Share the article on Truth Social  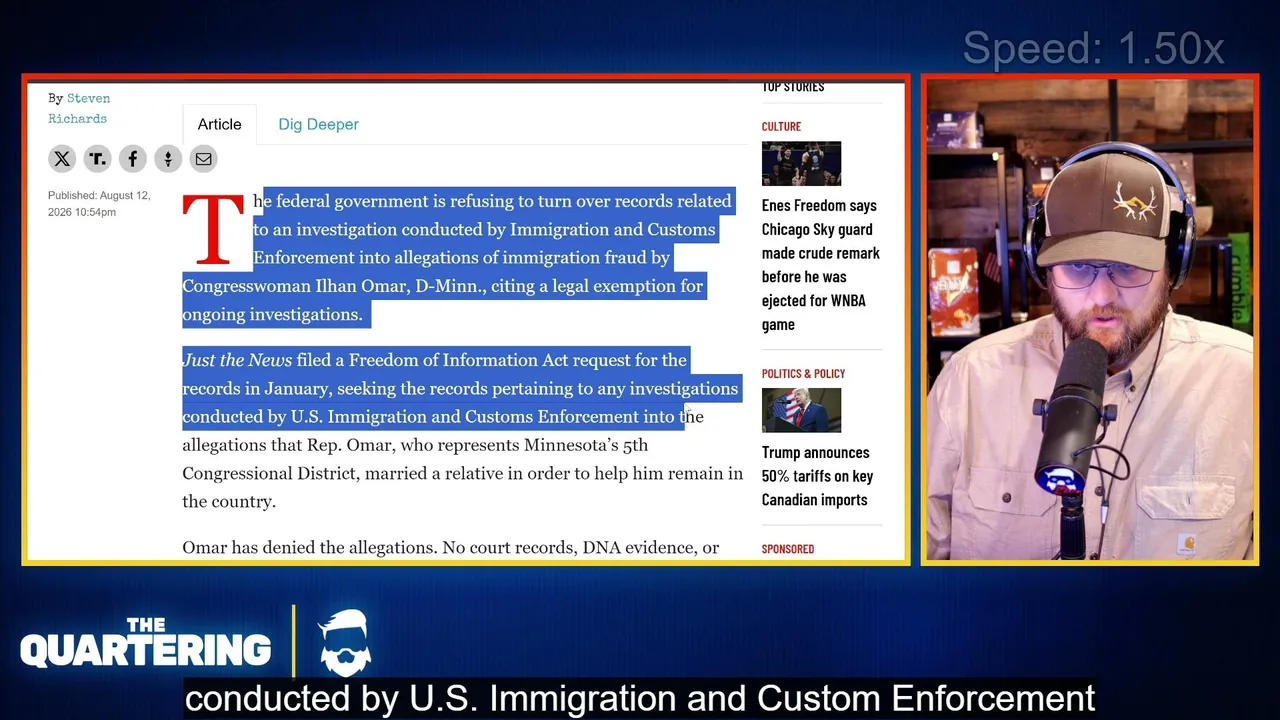97,159
